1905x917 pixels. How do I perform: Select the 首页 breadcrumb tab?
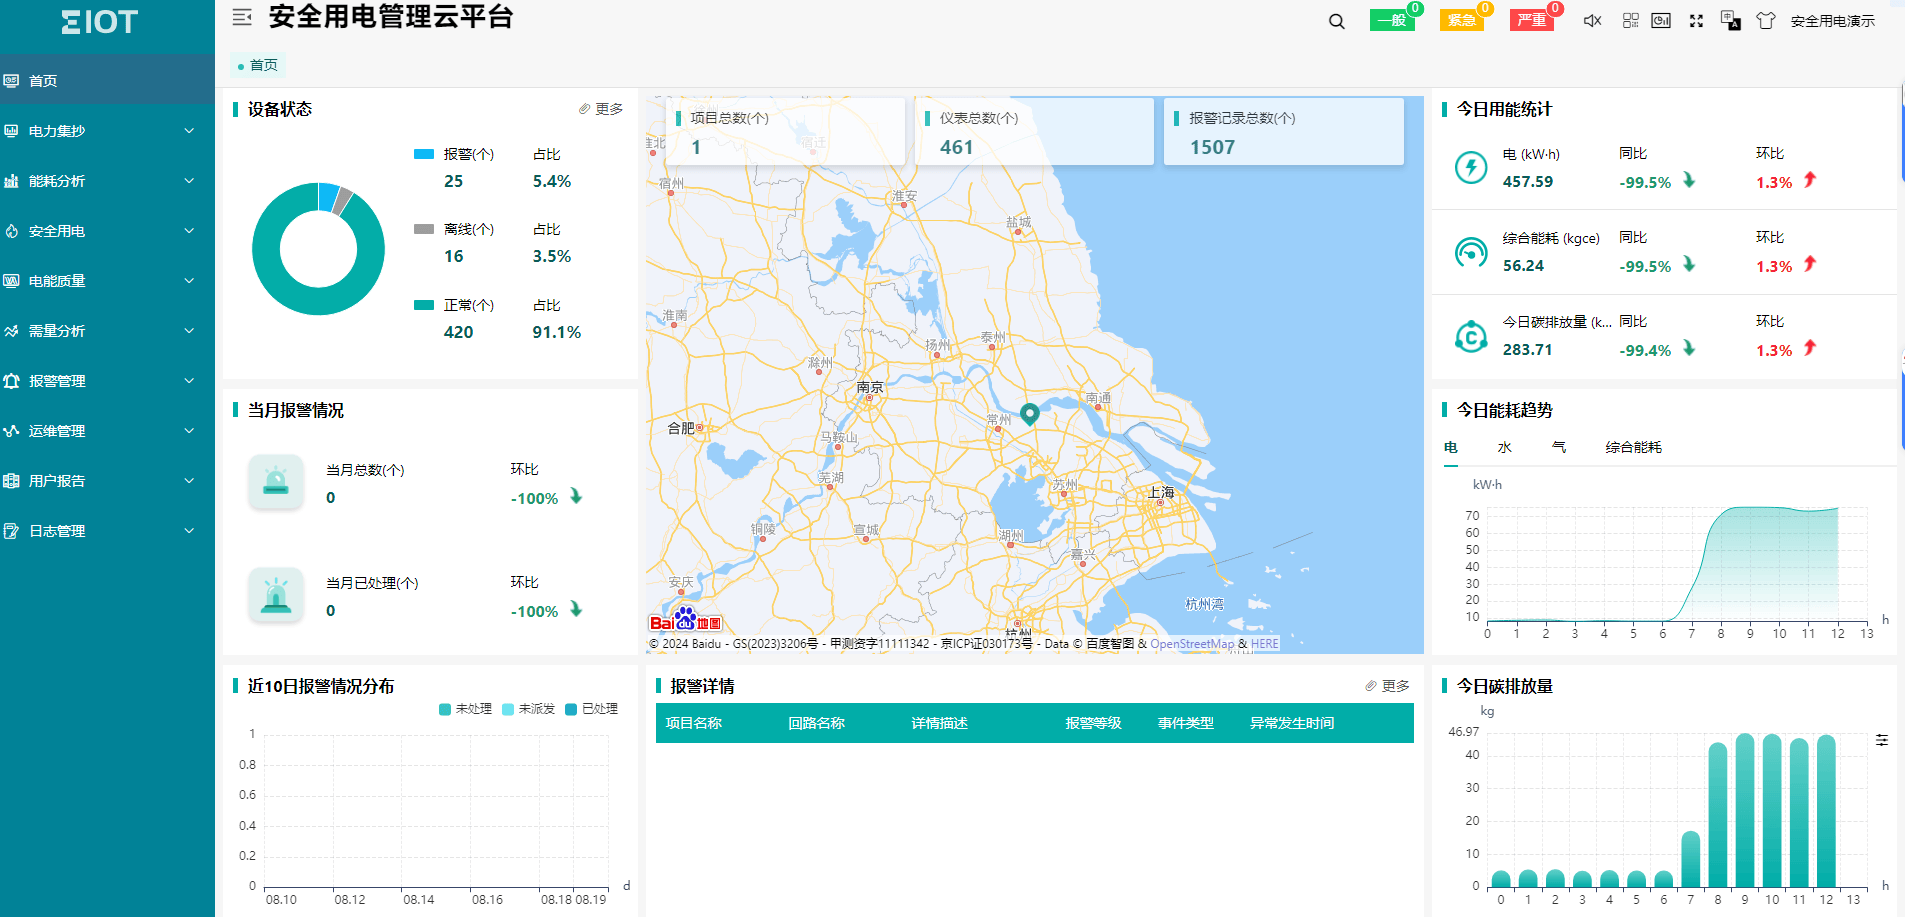[258, 65]
